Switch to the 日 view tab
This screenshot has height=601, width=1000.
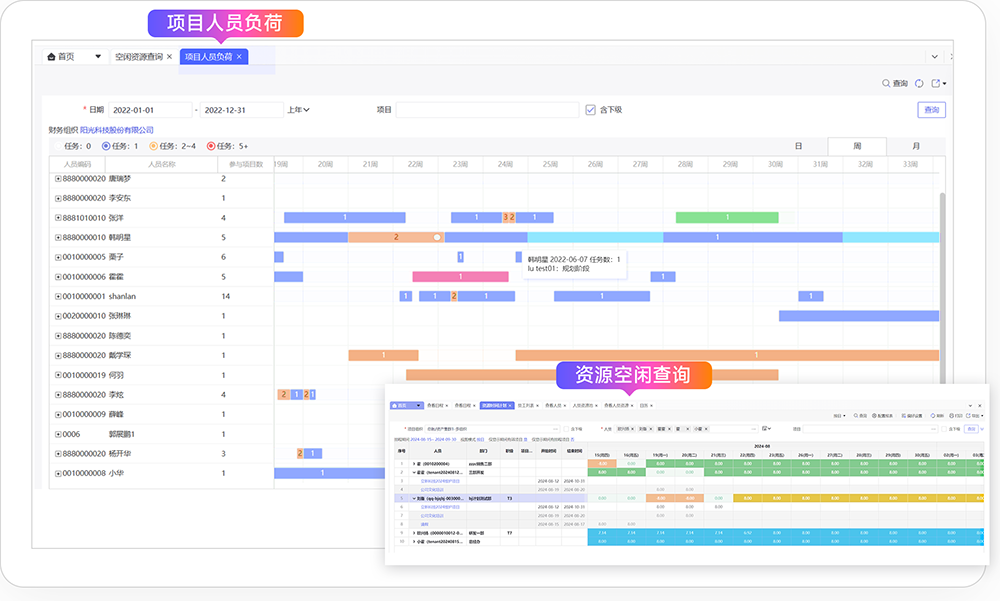coord(798,146)
